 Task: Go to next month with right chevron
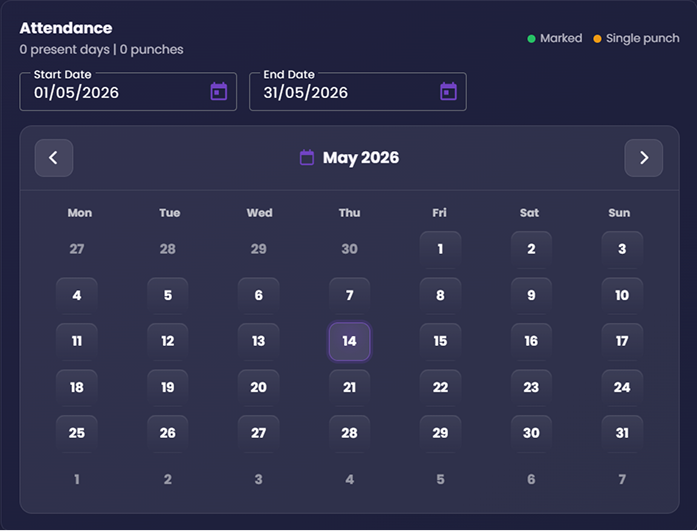click(x=644, y=158)
